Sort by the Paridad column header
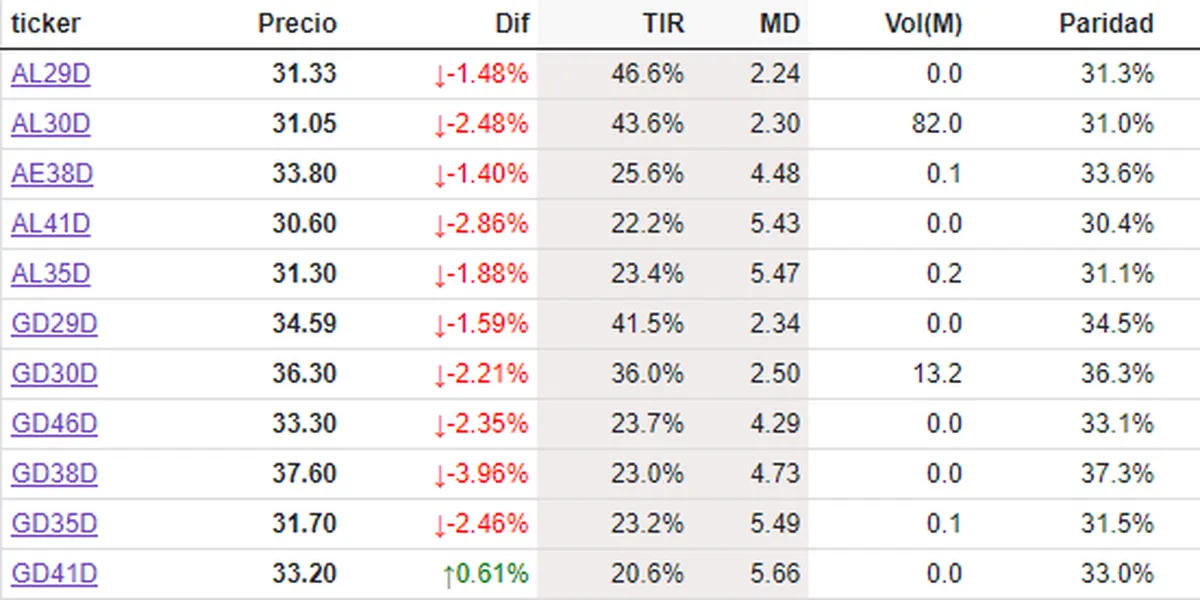Screen dimensions: 1200x600 tap(1106, 24)
